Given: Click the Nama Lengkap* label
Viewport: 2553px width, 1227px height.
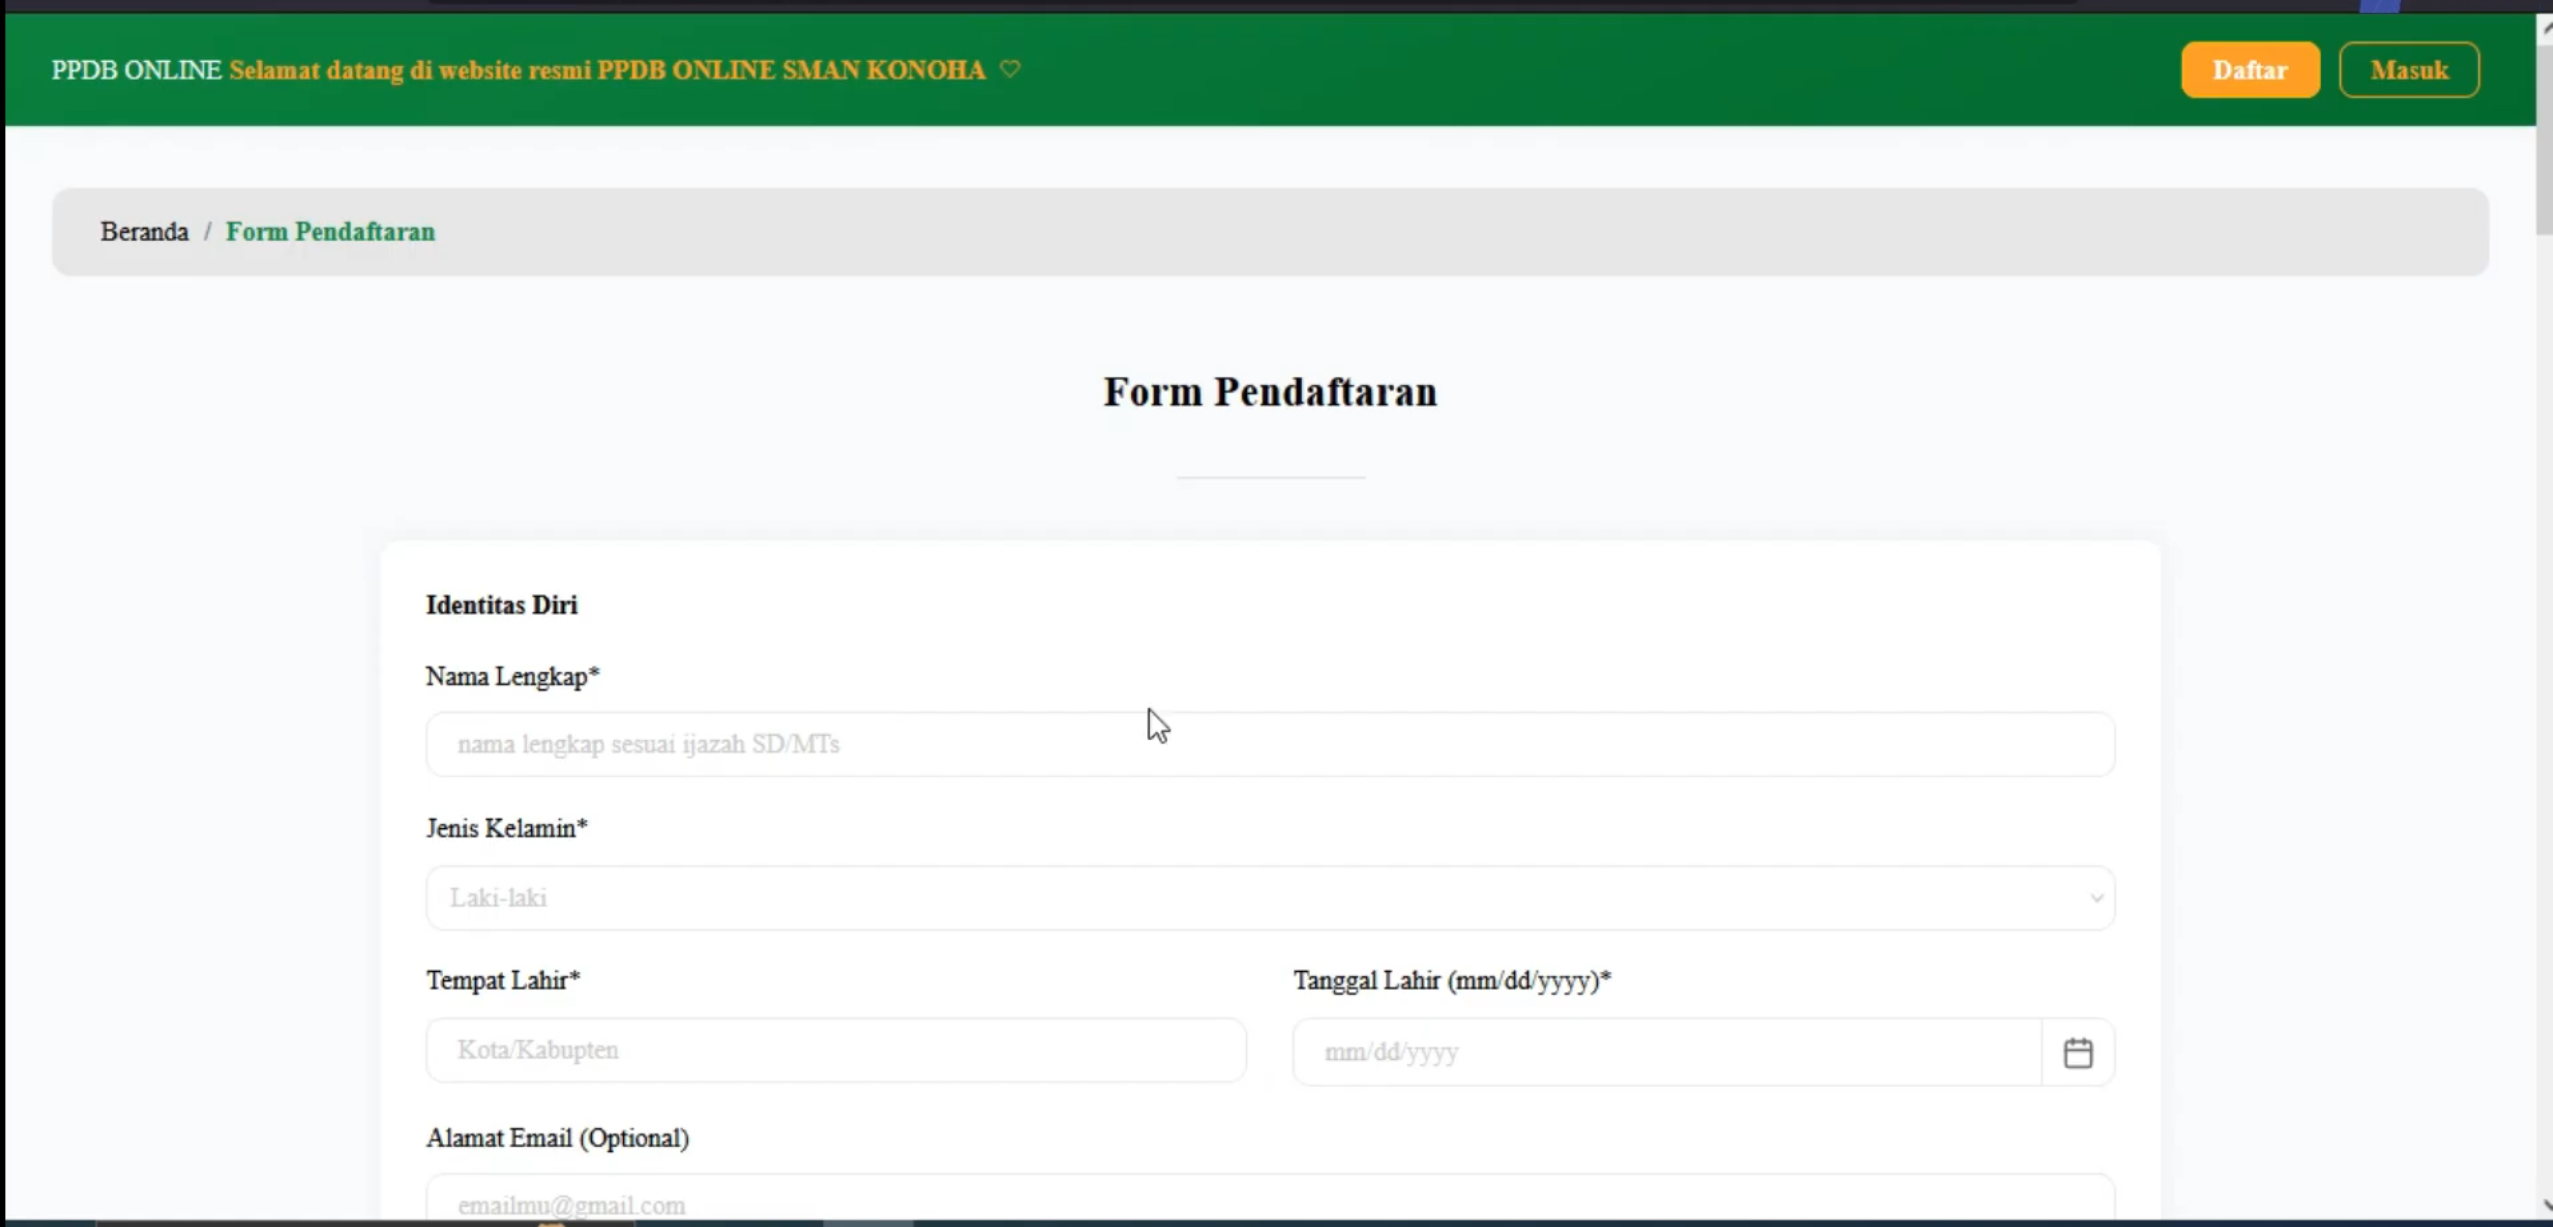Looking at the screenshot, I should coord(513,677).
